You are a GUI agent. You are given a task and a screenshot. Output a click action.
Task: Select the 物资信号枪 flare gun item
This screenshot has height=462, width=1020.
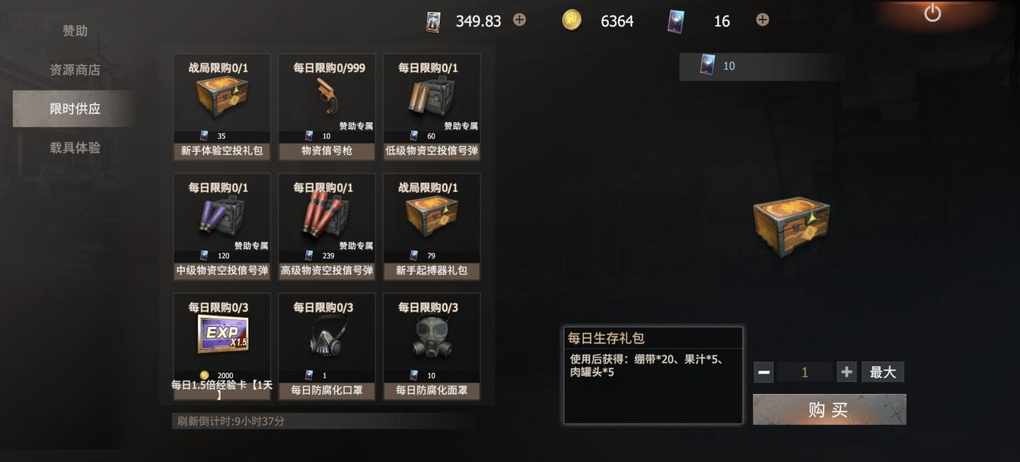point(327,107)
